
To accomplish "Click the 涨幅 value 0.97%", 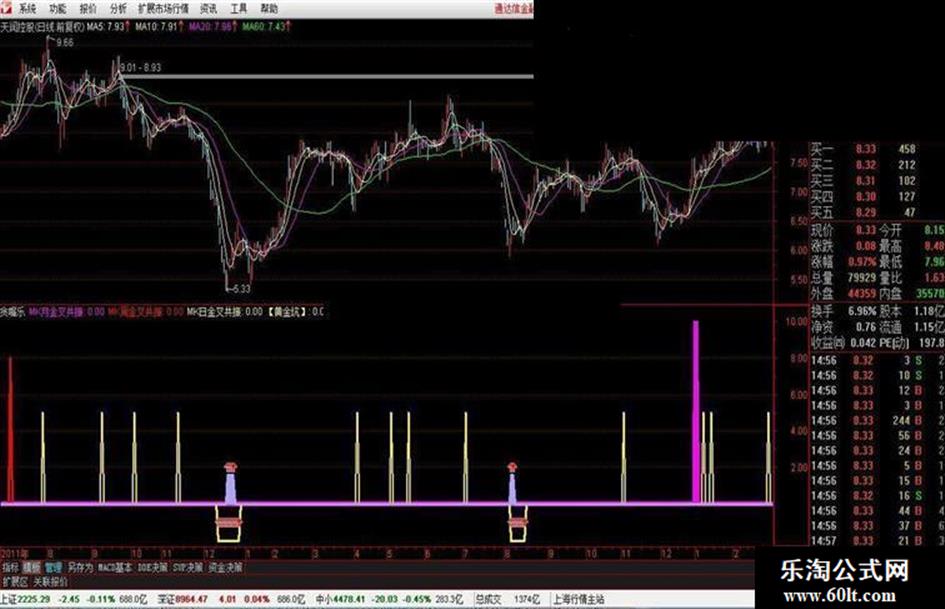I will pos(863,262).
